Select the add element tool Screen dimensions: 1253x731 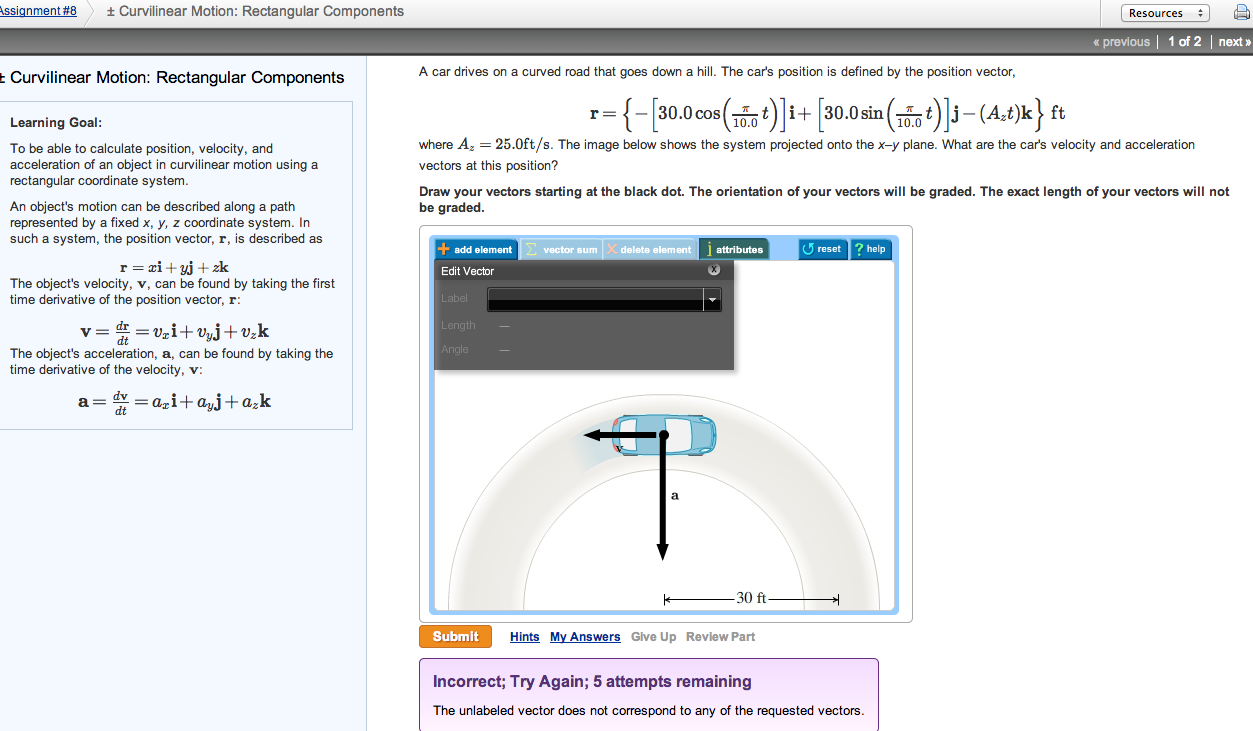pos(475,249)
